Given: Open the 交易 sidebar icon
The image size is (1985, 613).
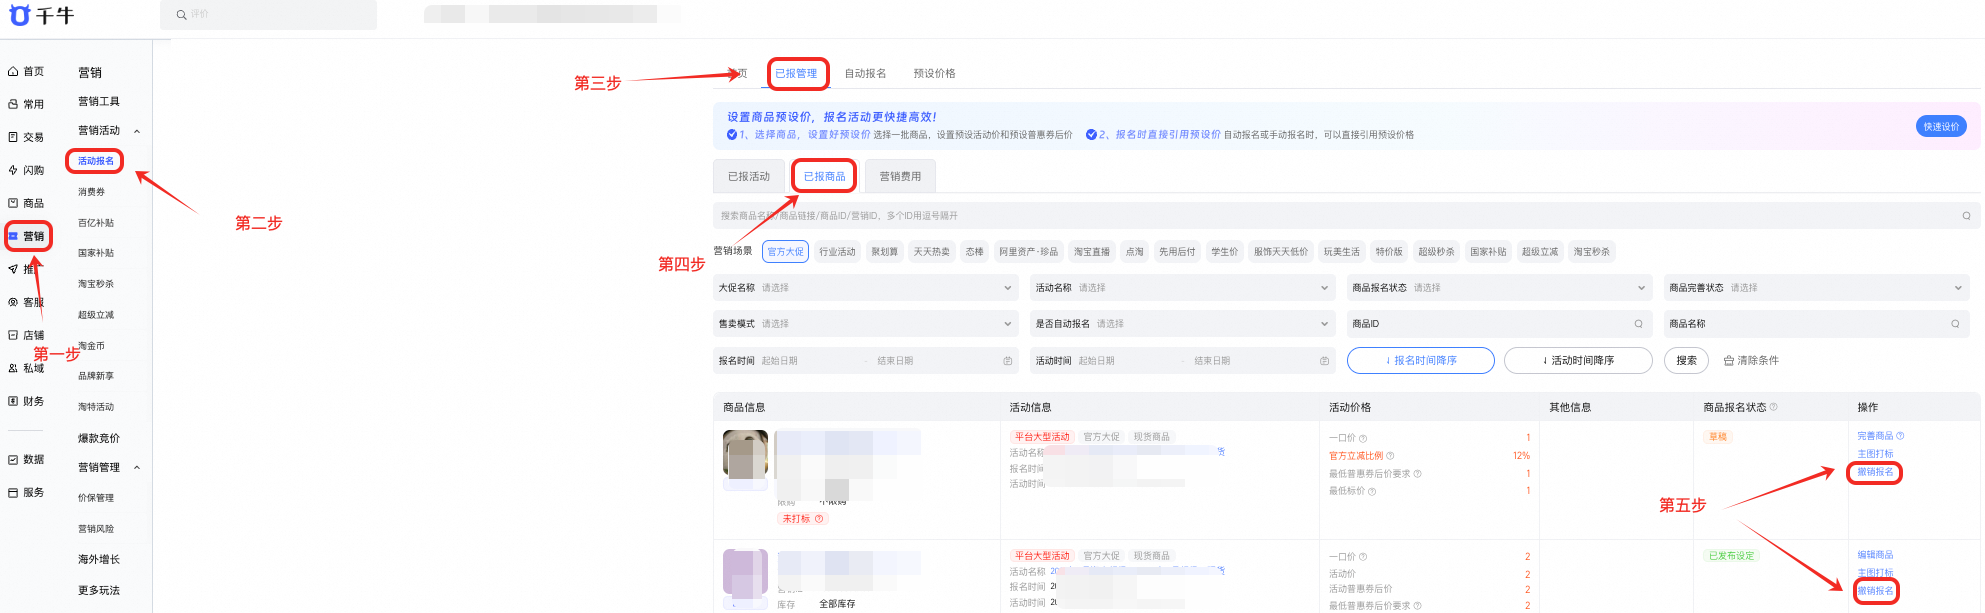Looking at the screenshot, I should coord(13,137).
